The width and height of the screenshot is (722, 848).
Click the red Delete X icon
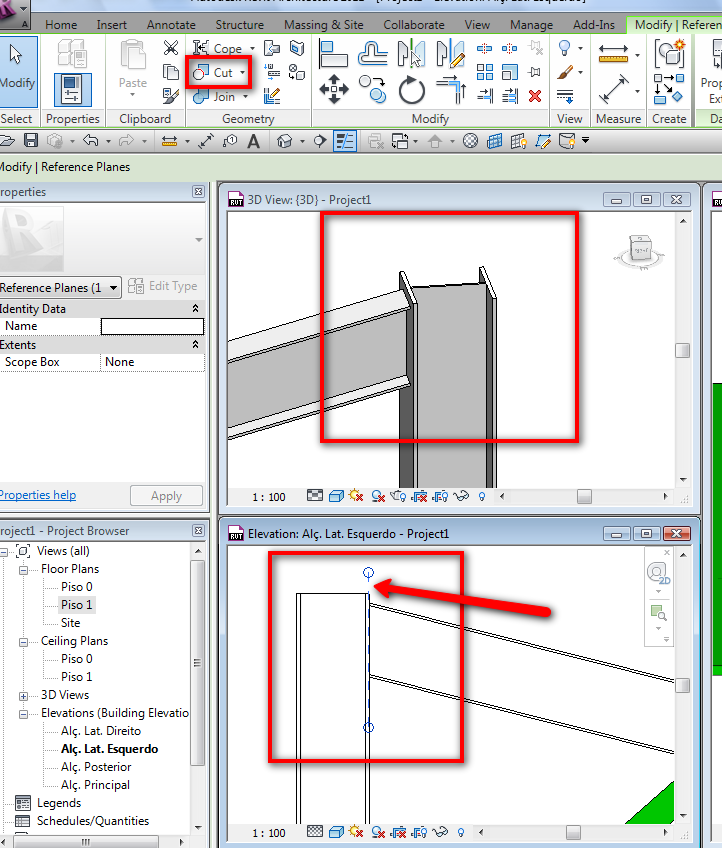click(535, 96)
